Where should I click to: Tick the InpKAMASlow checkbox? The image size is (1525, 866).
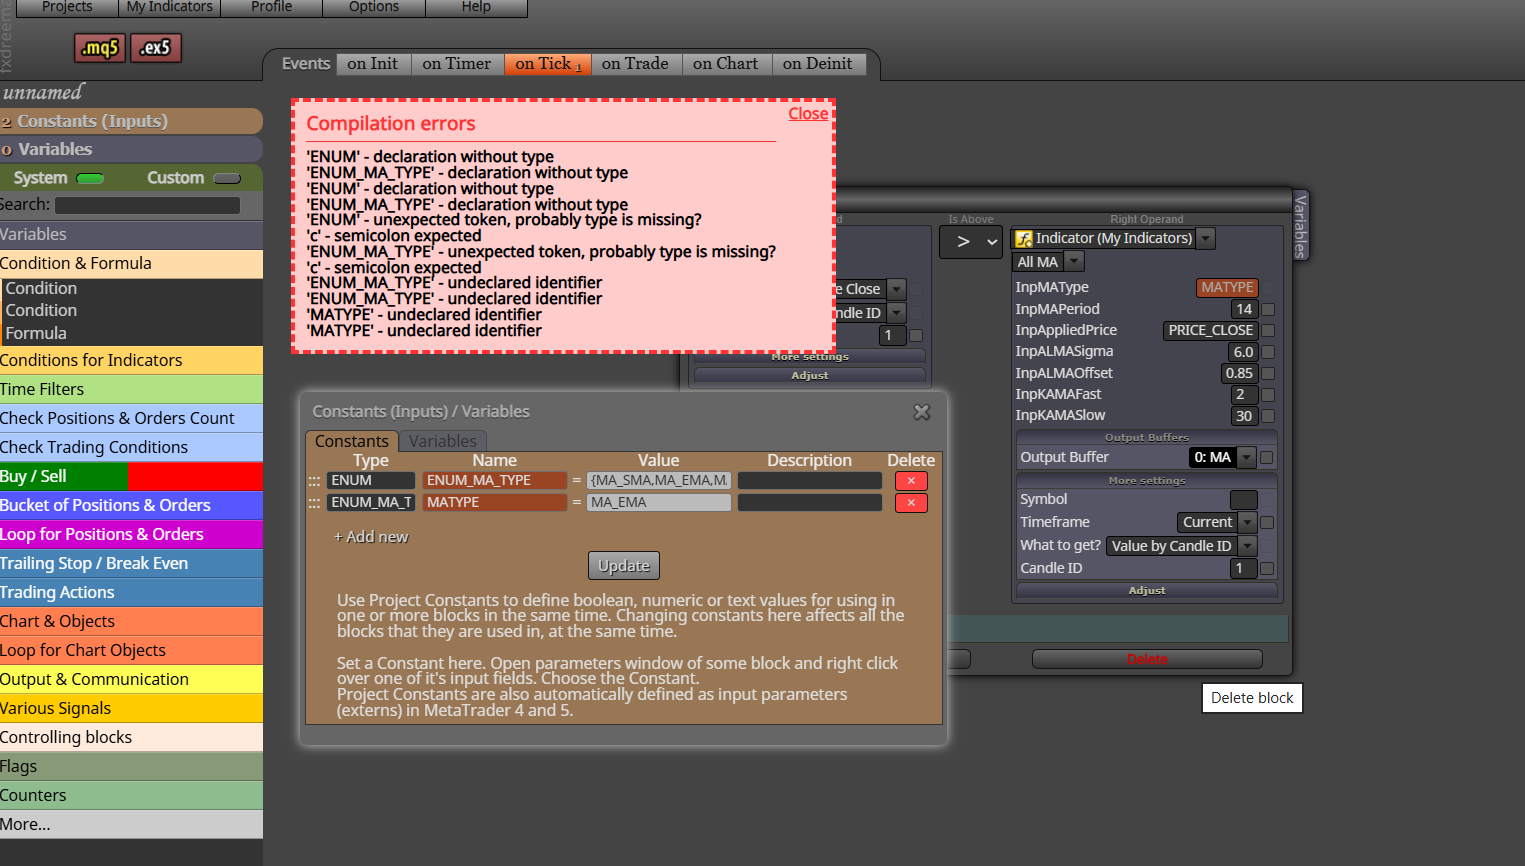click(x=1268, y=416)
